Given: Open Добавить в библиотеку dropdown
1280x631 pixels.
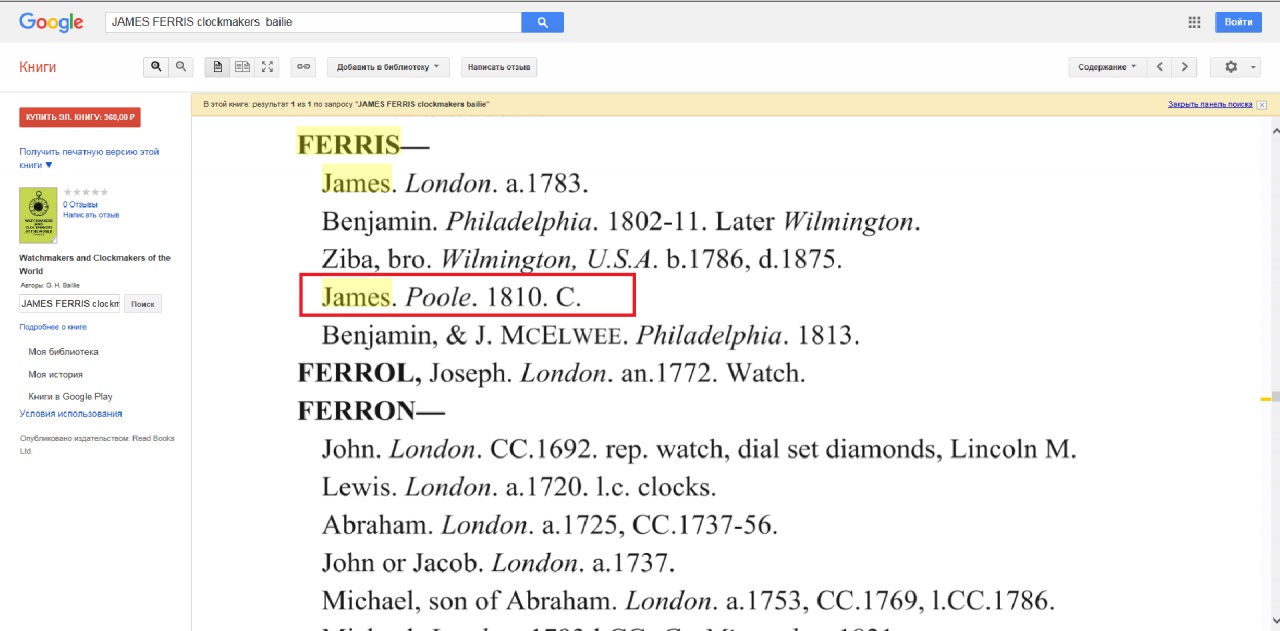Looking at the screenshot, I should 388,67.
